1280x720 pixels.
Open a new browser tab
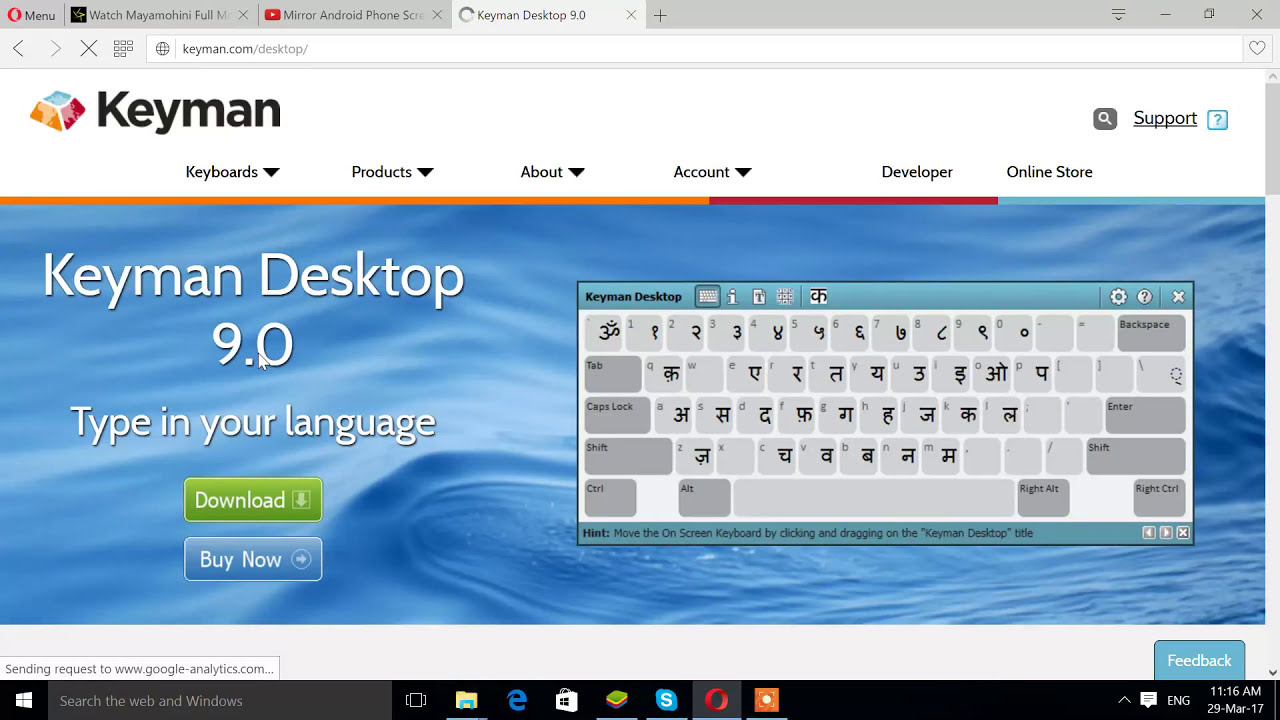tap(660, 15)
